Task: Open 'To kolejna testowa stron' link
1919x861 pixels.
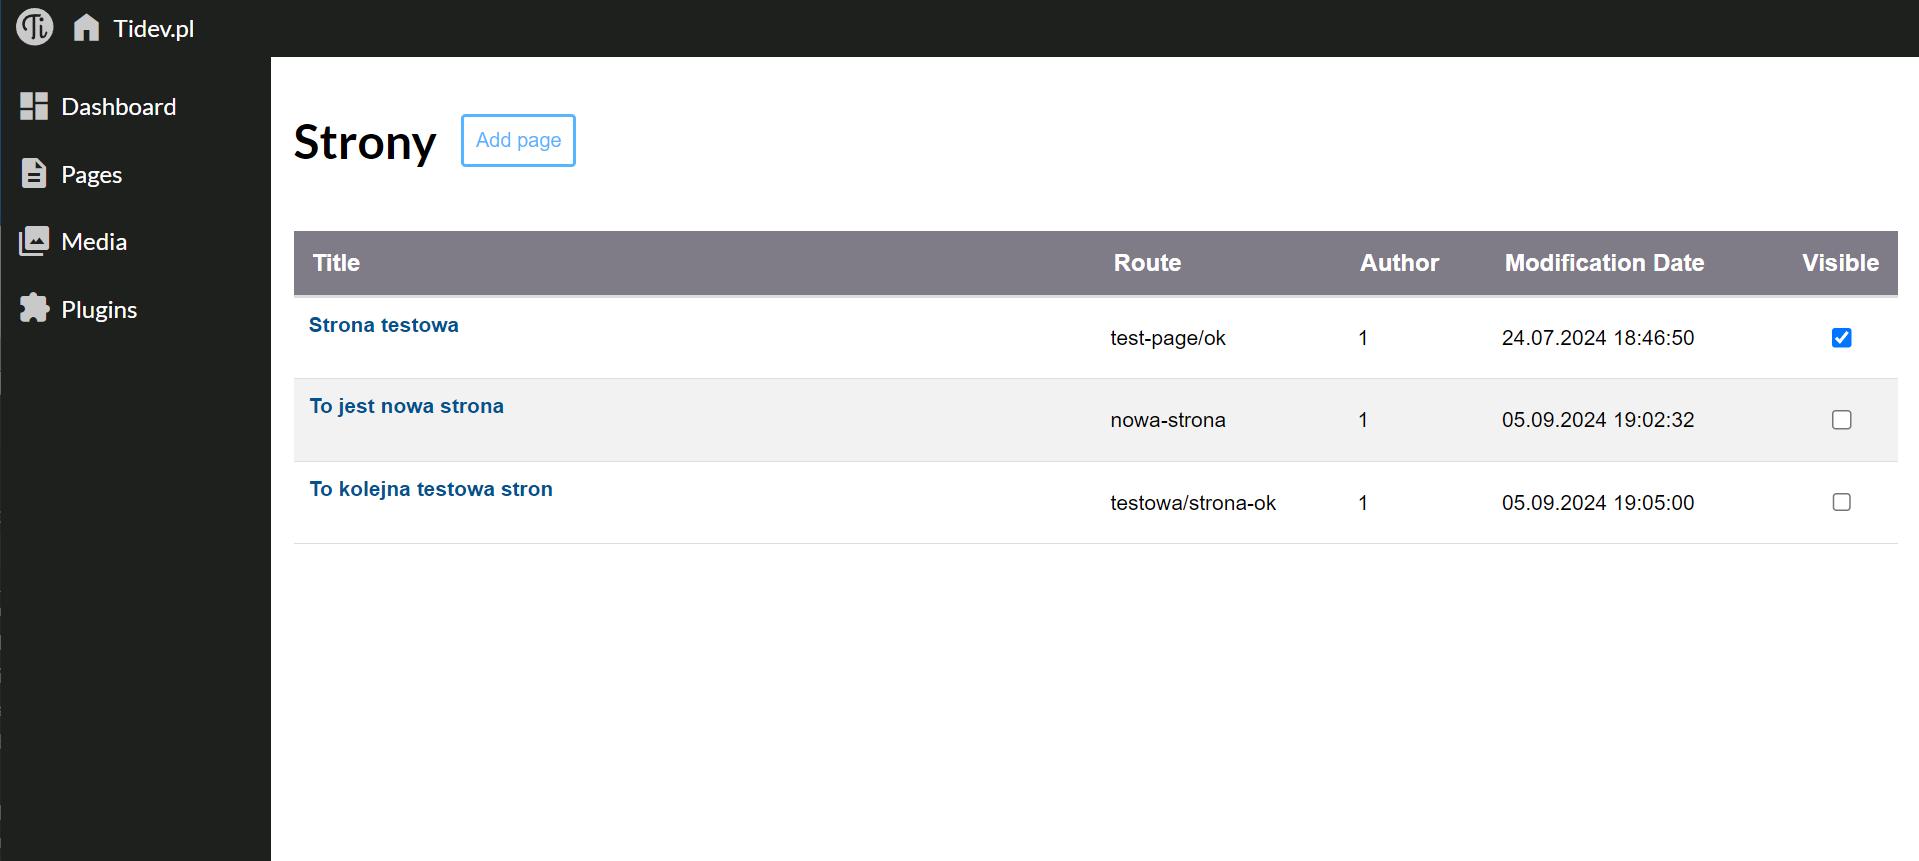Action: [x=430, y=489]
